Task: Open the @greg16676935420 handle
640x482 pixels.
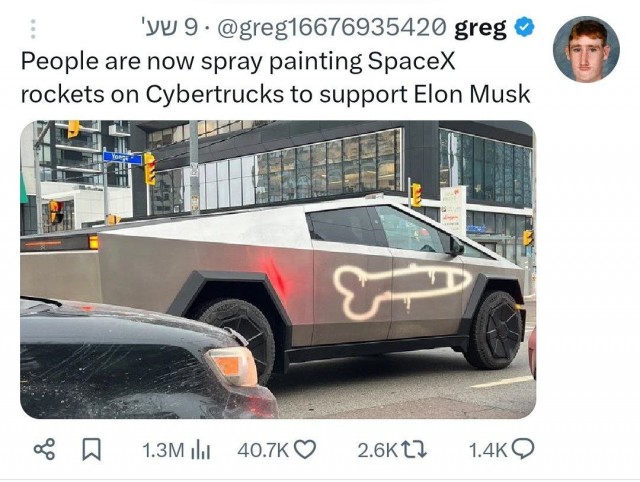Action: click(331, 28)
